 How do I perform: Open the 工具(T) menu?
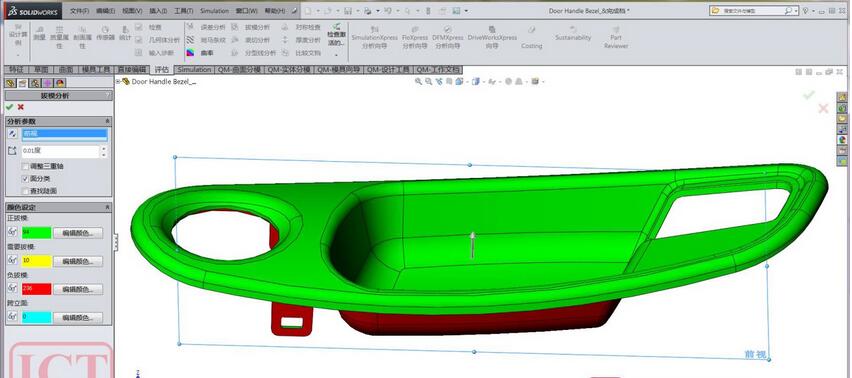(184, 11)
